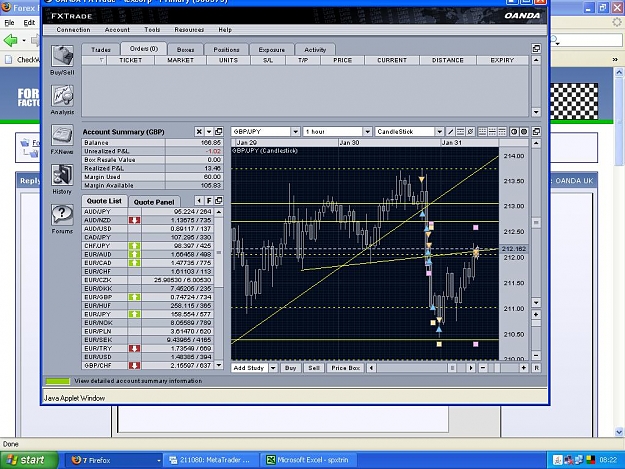Screen dimensions: 625x469
Task: Switch to the Orders (0) tab
Action: (x=144, y=49)
